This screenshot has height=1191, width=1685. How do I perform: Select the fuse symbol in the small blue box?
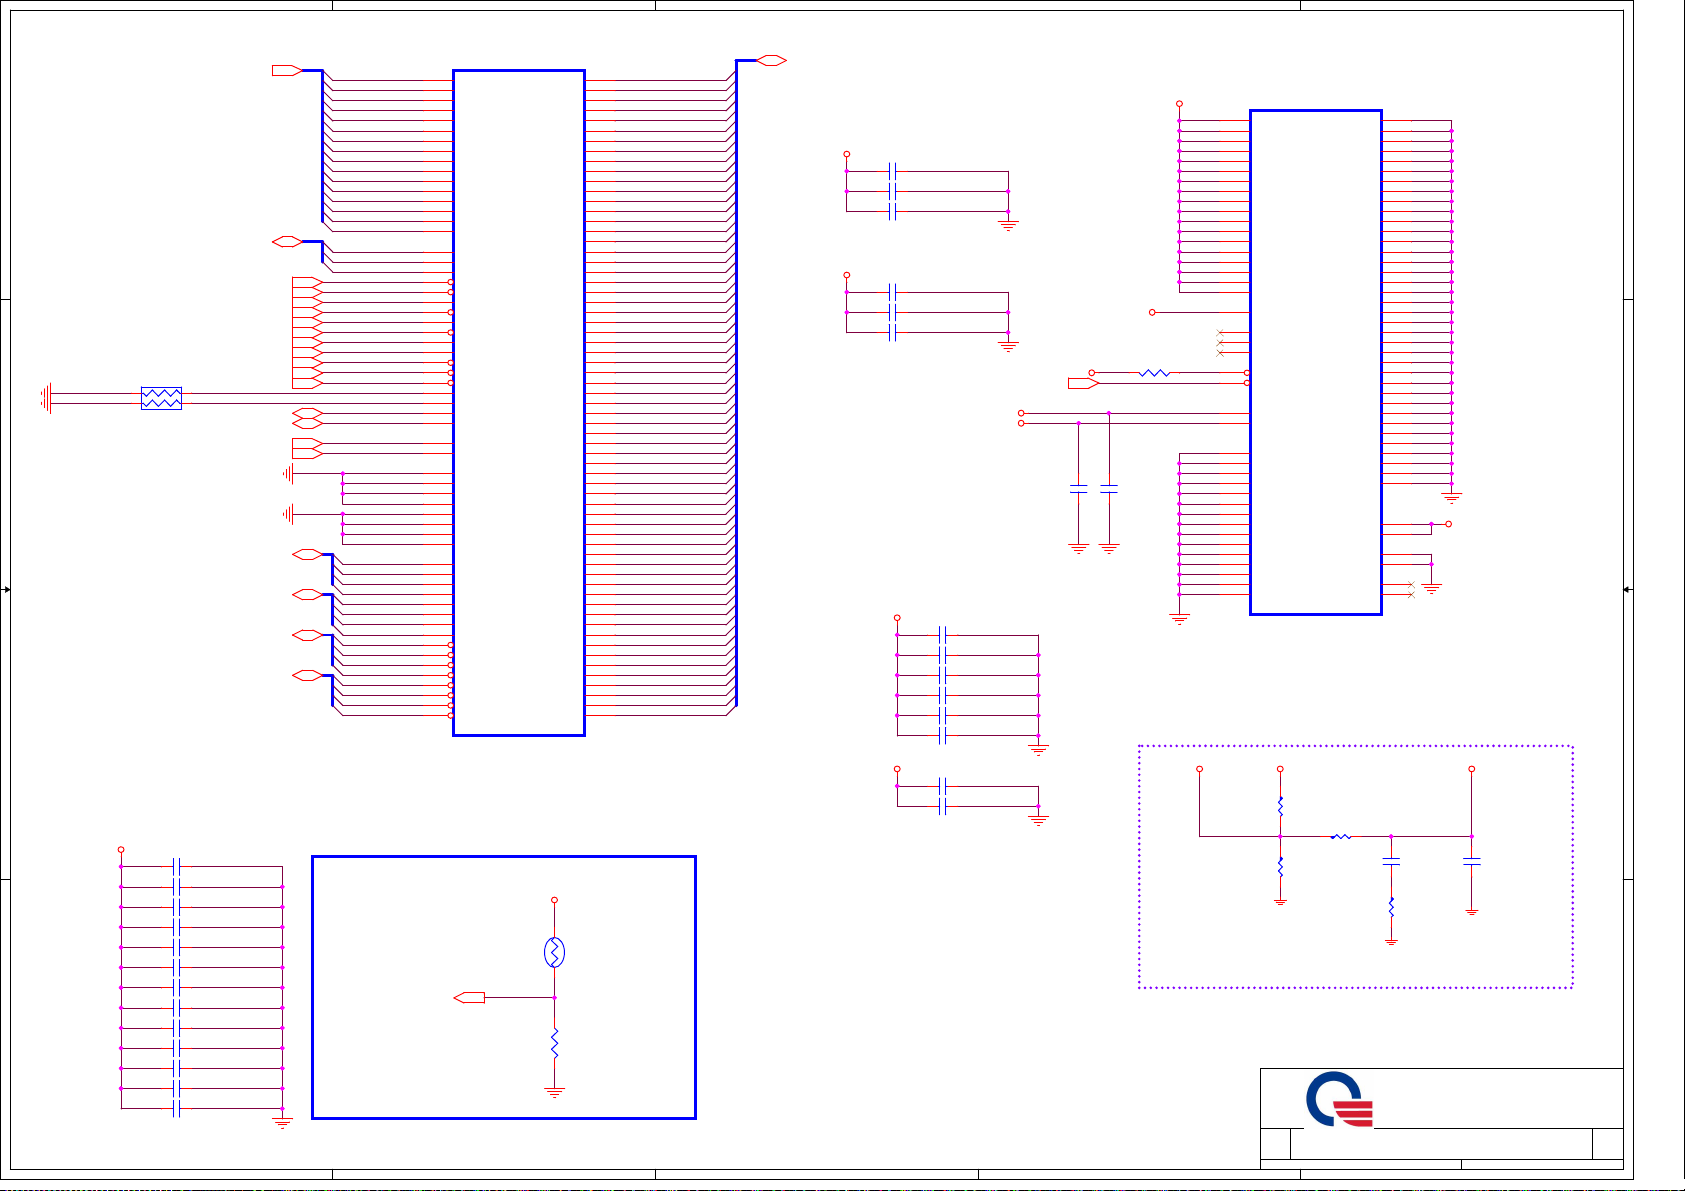click(x=161, y=398)
